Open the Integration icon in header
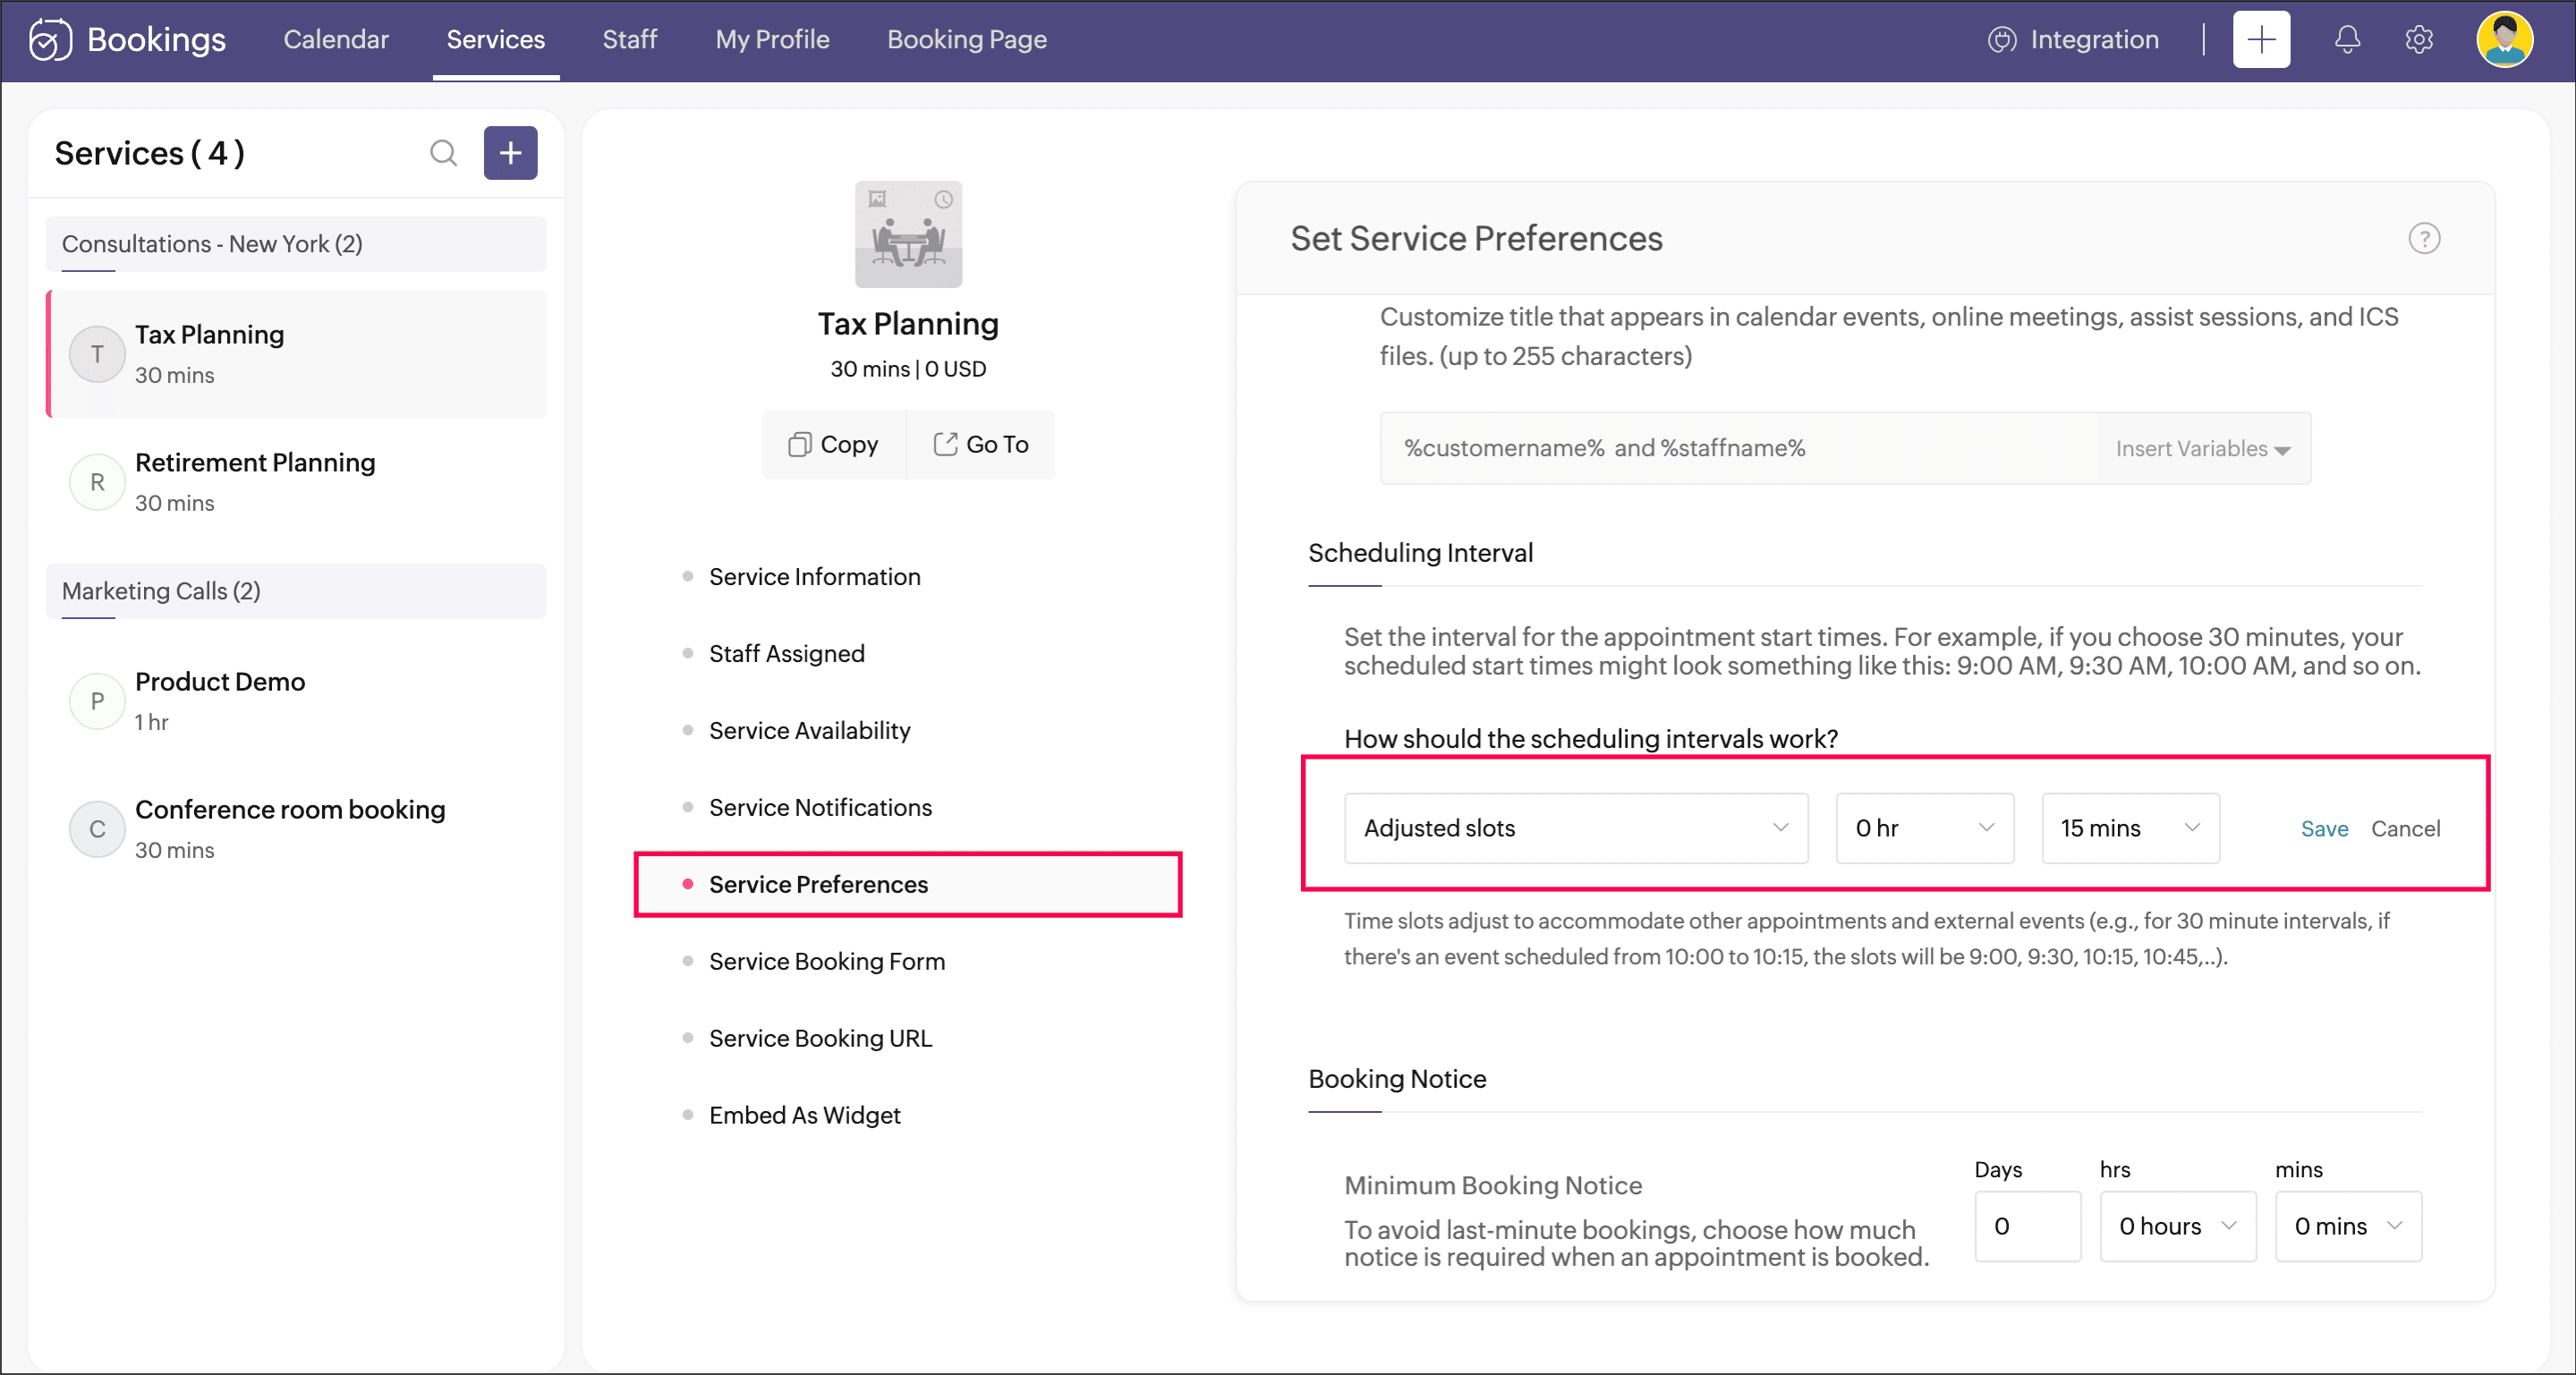This screenshot has width=2576, height=1375. pyautogui.click(x=2001, y=40)
